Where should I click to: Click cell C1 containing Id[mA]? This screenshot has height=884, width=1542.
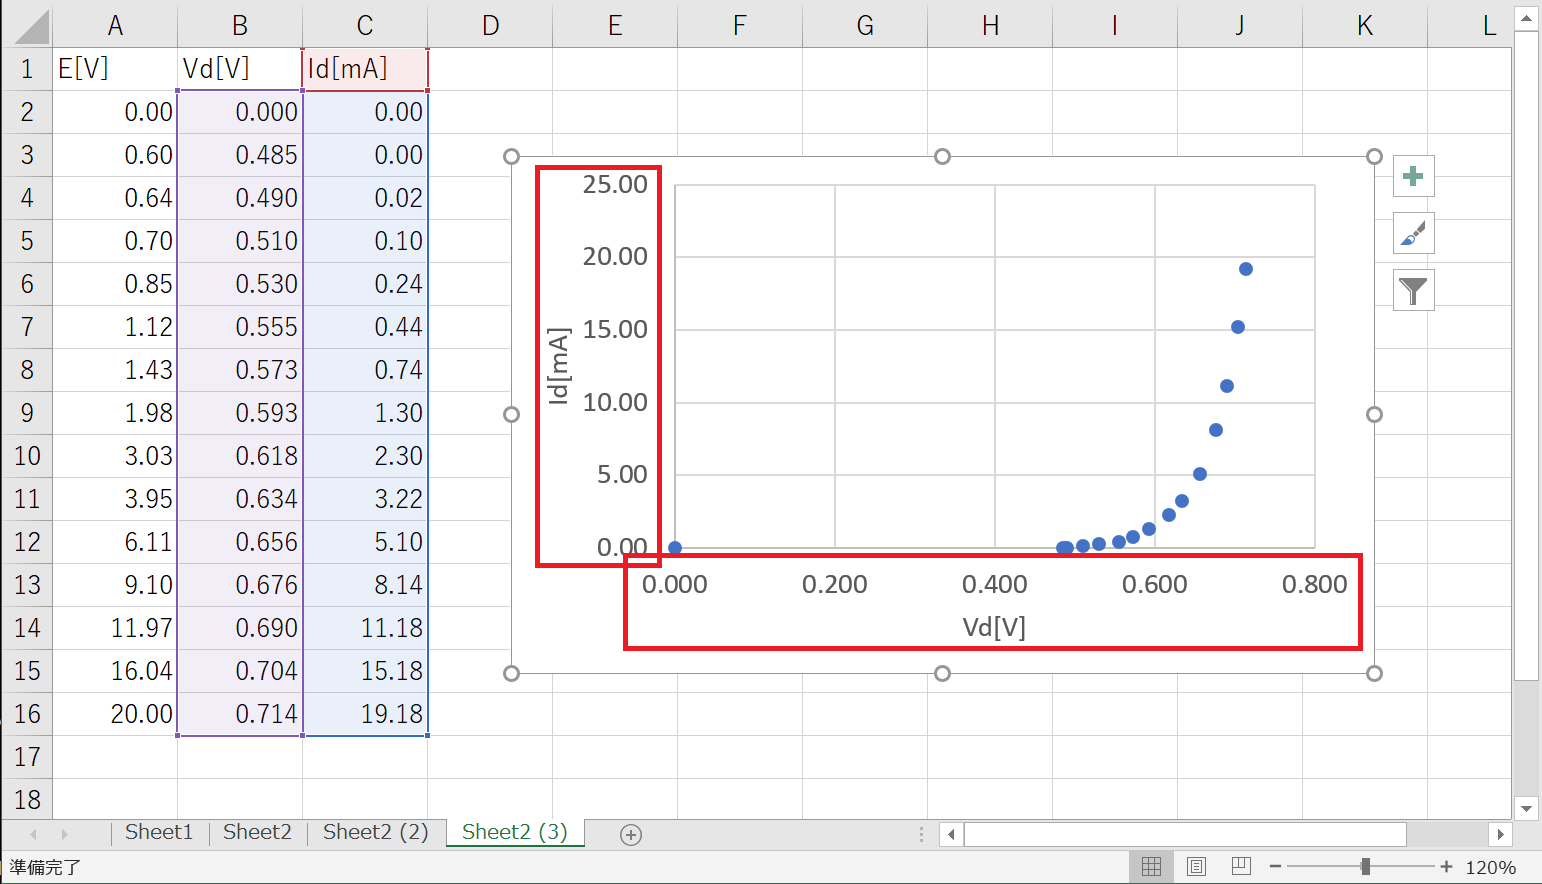pyautogui.click(x=365, y=69)
